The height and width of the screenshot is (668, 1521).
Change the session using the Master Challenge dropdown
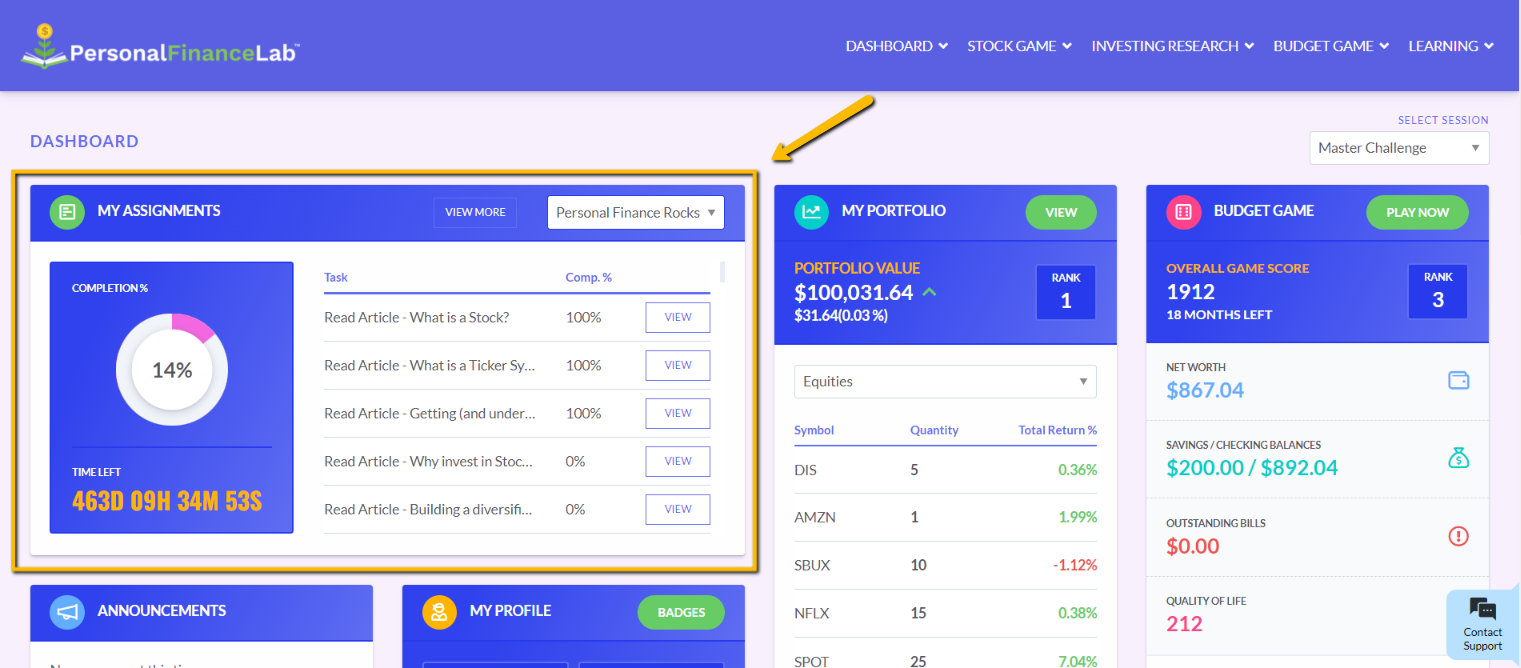tap(1397, 147)
